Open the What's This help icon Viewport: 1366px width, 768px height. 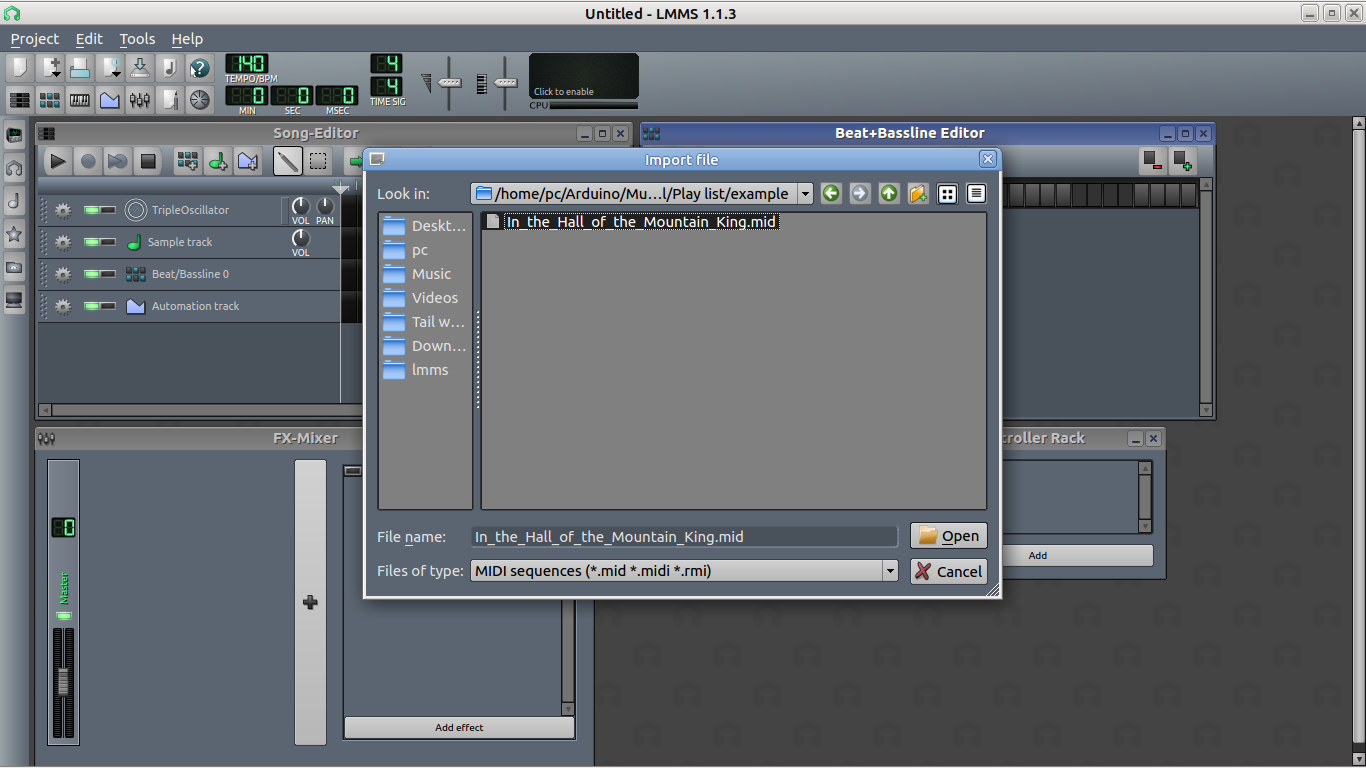click(200, 68)
